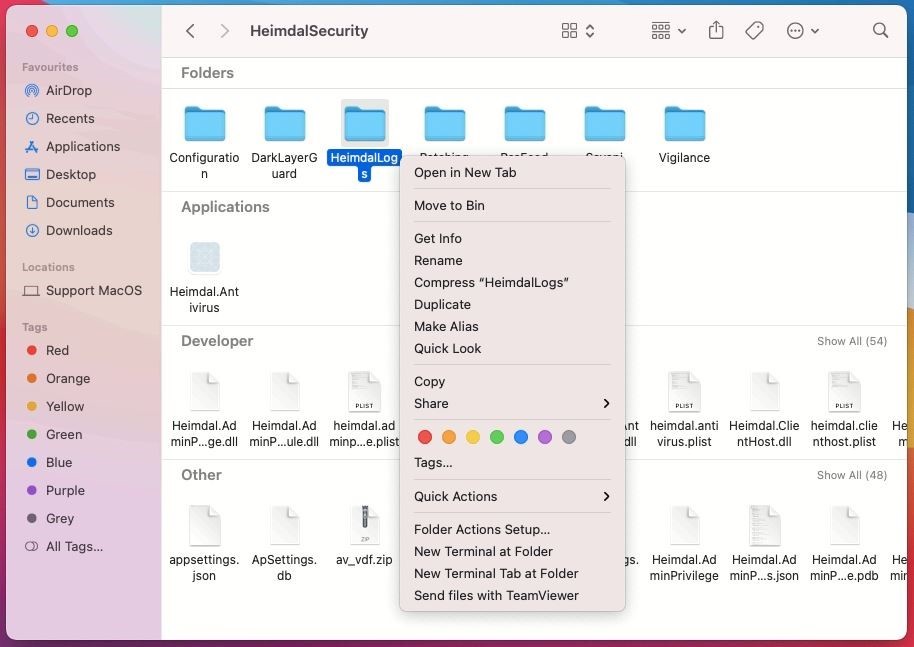Click the Edit Tags toolbar icon
Image resolution: width=914 pixels, height=647 pixels.
[x=754, y=31]
